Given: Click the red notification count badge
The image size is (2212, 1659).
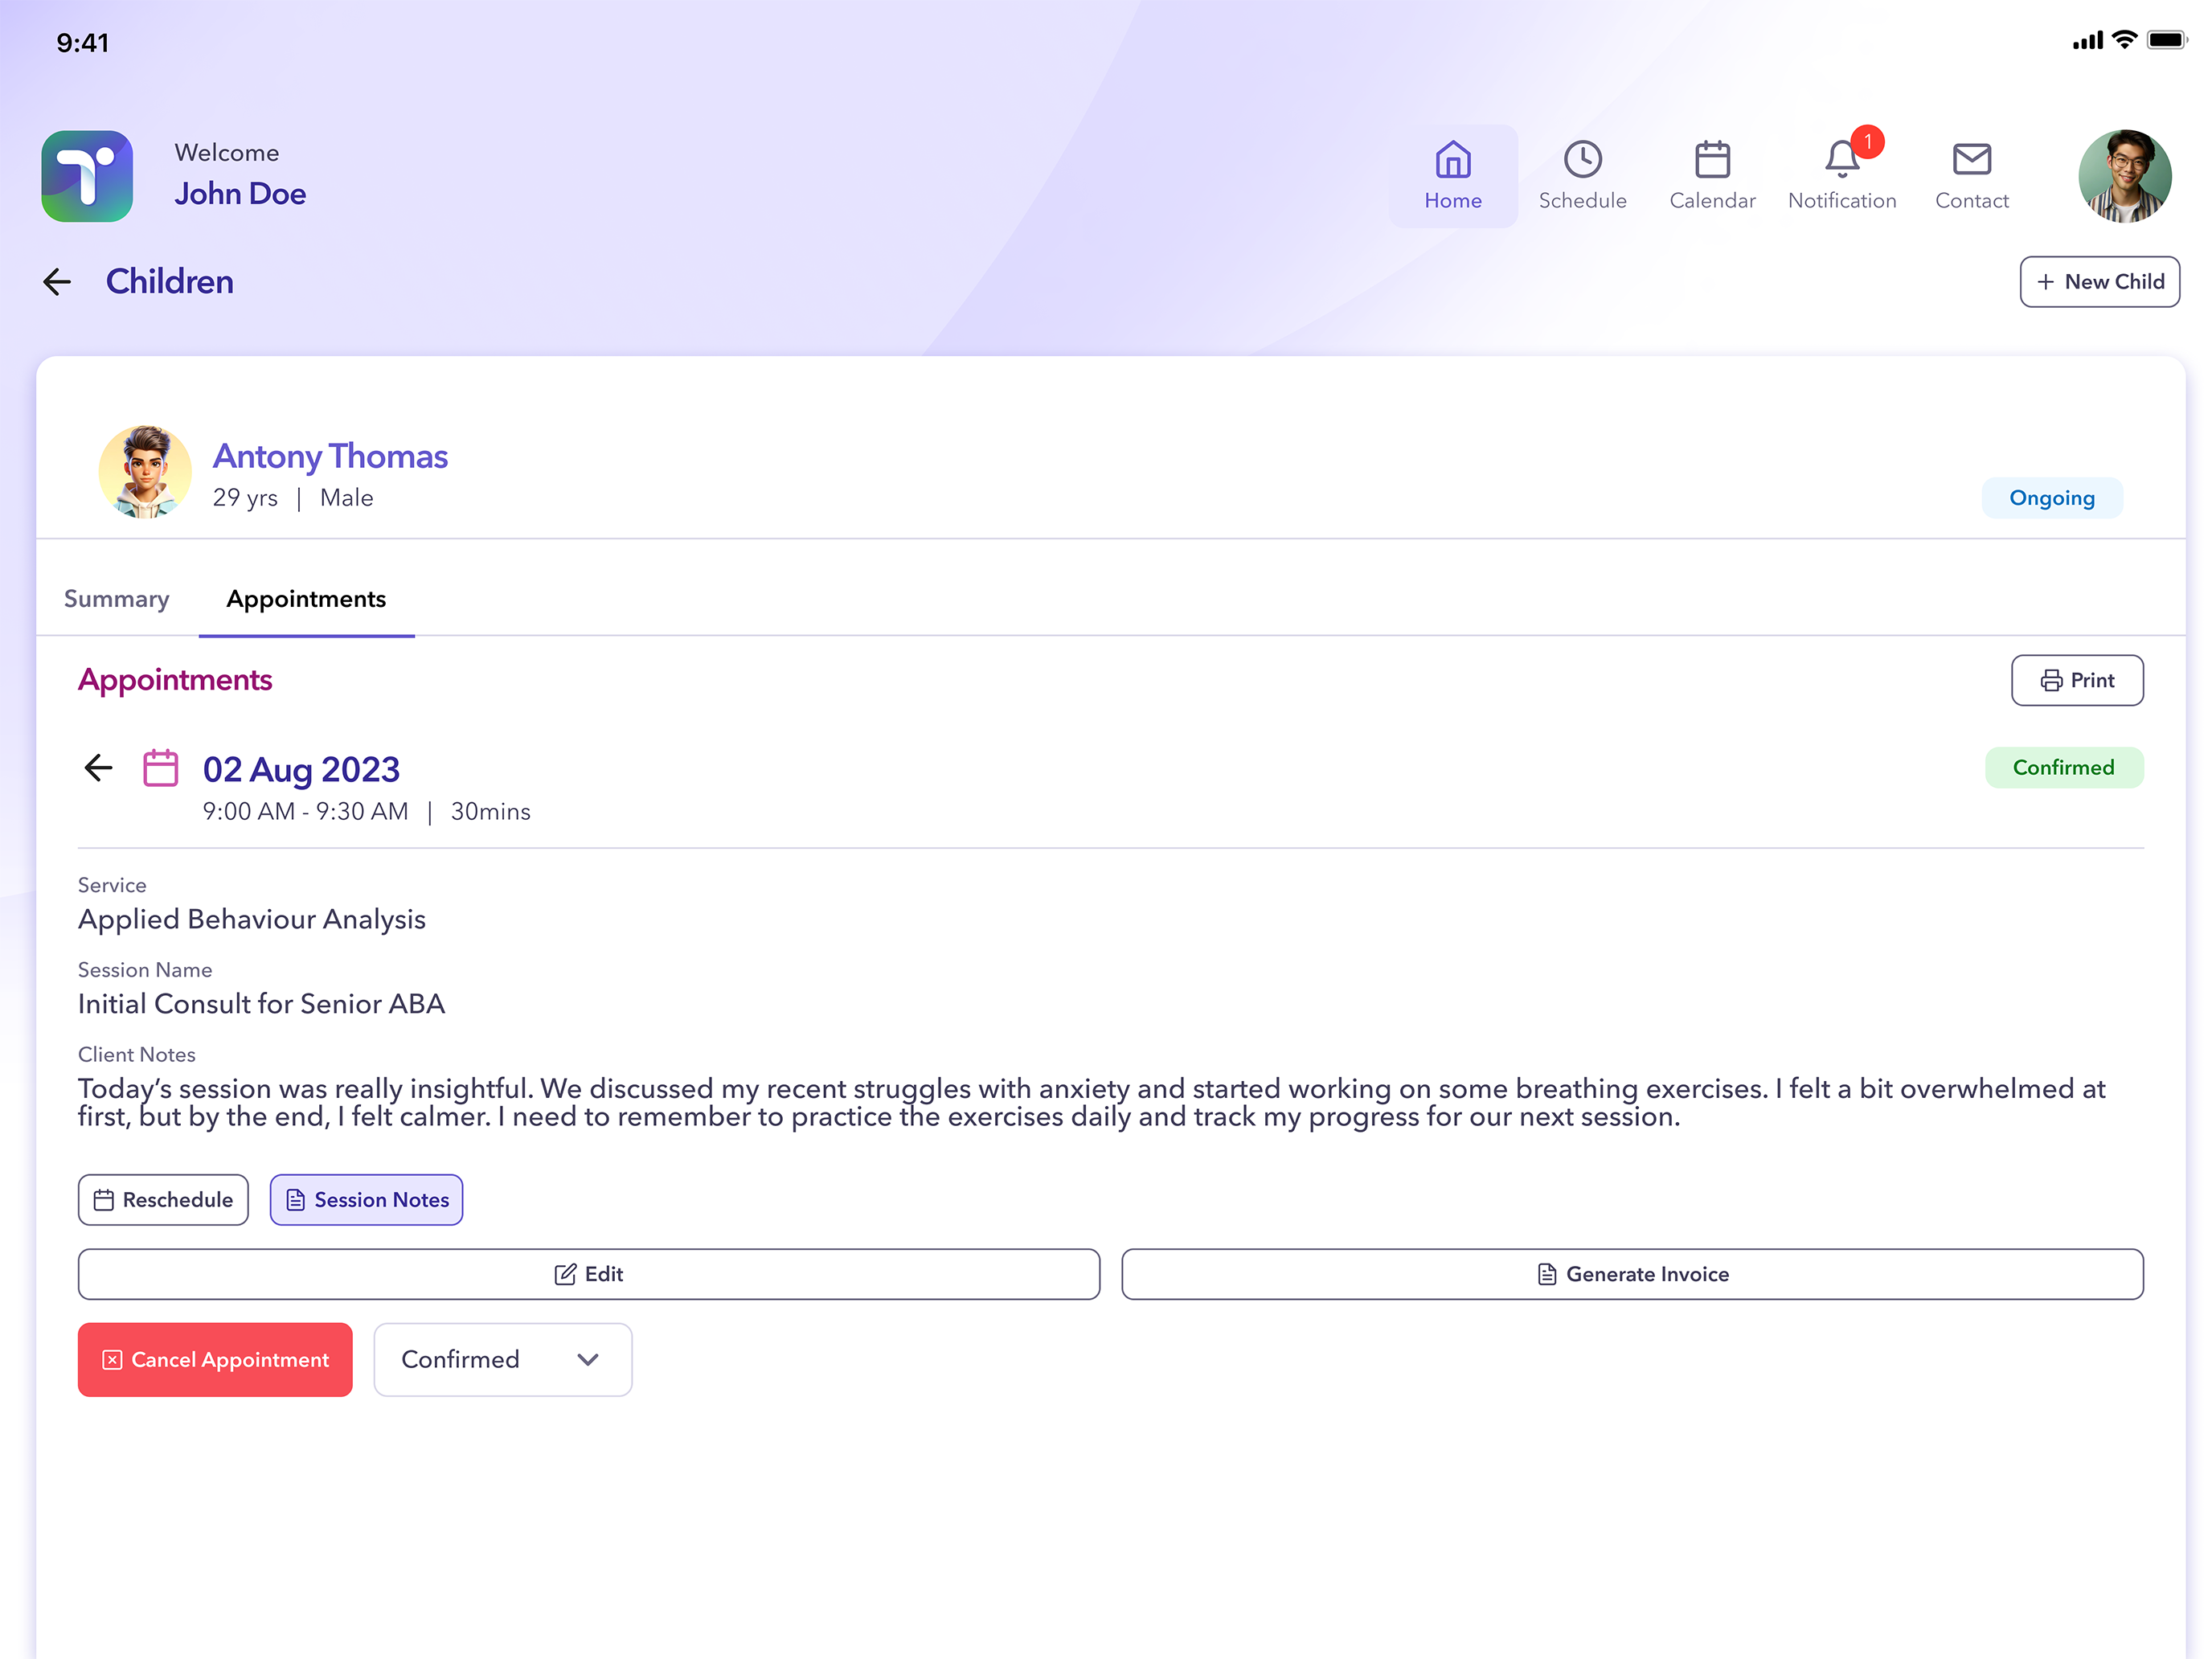Looking at the screenshot, I should click(1867, 142).
